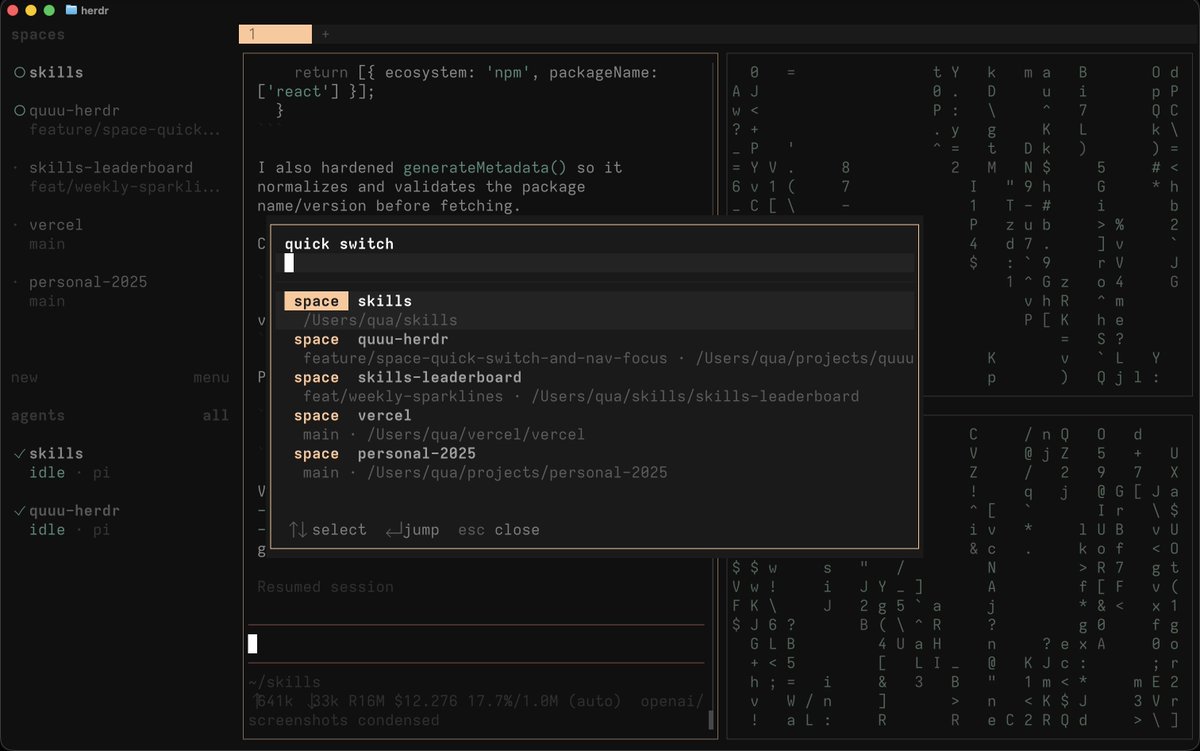Open the sidebar 'menu' button
The height and width of the screenshot is (751, 1200).
point(211,377)
